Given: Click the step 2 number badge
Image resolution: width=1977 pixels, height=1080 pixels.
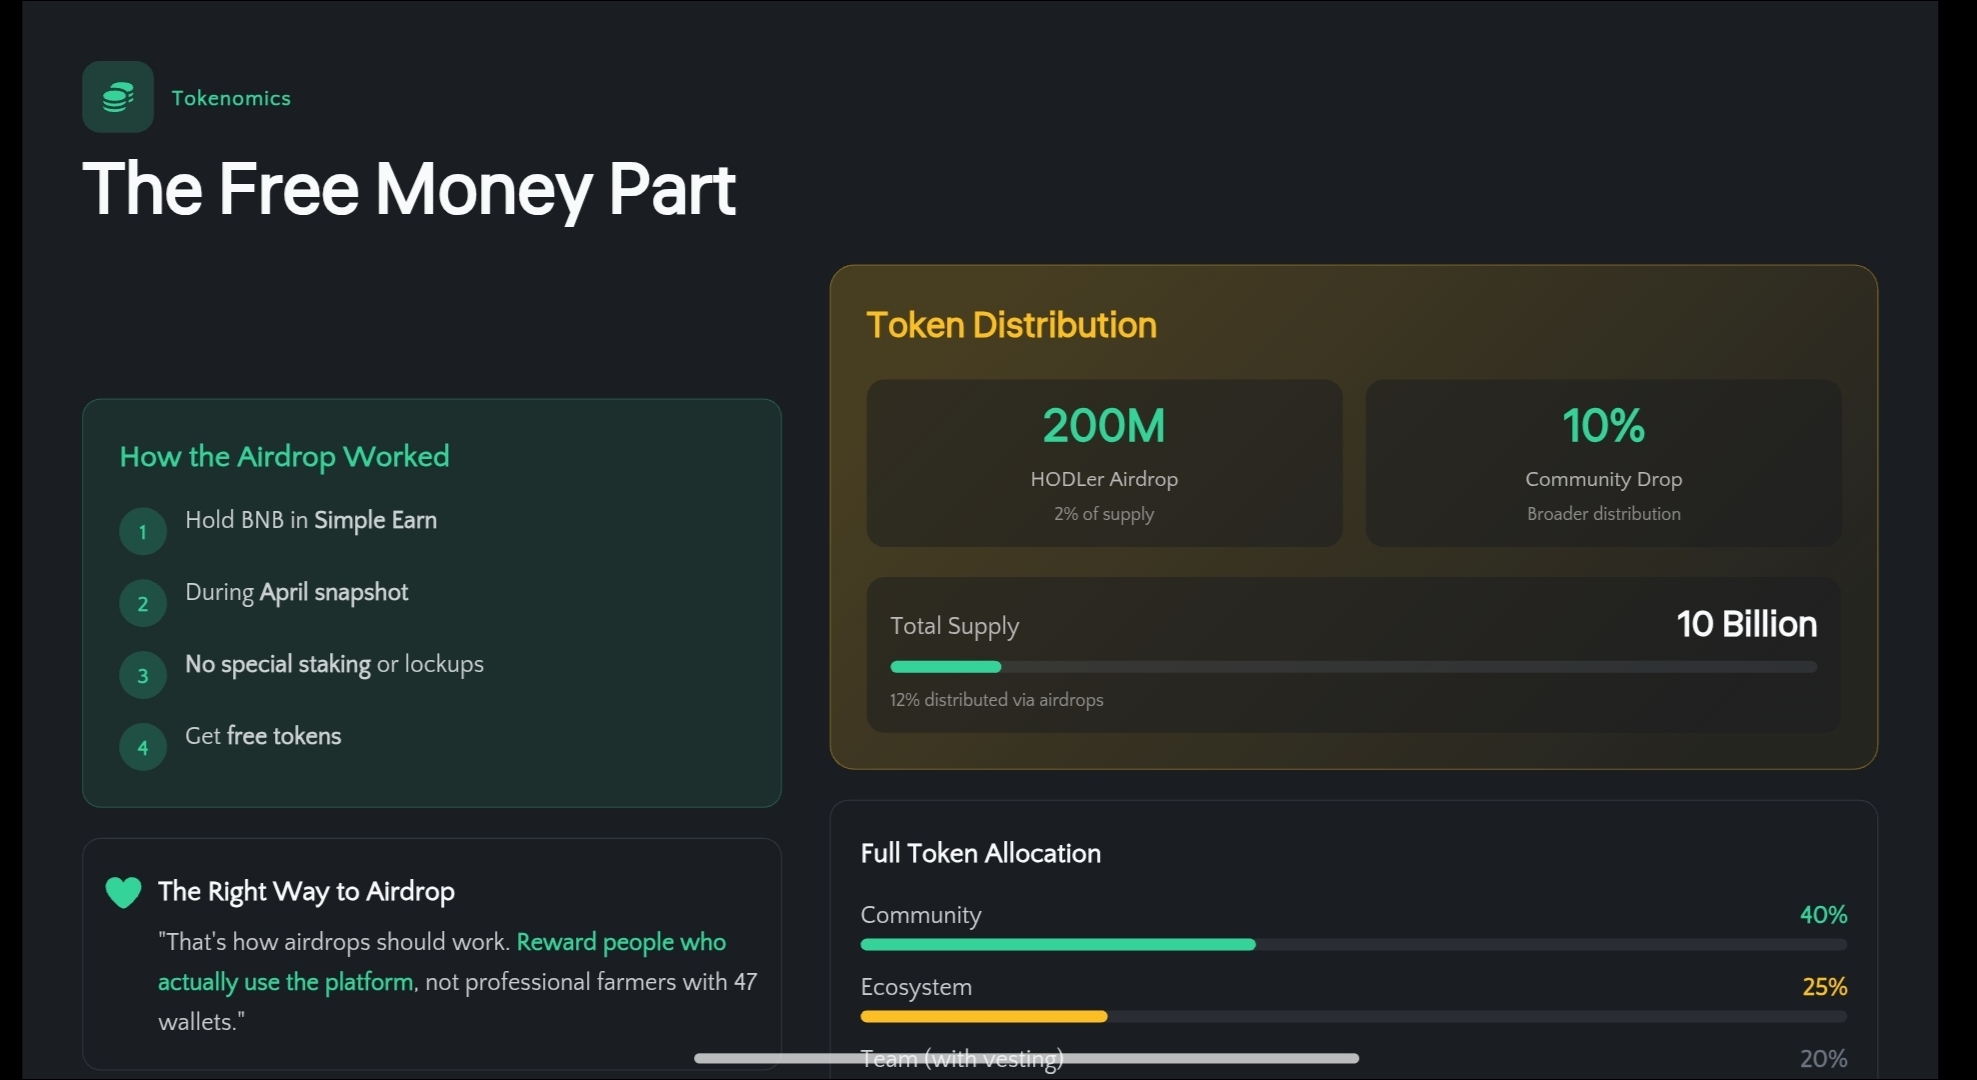Looking at the screenshot, I should tap(143, 604).
